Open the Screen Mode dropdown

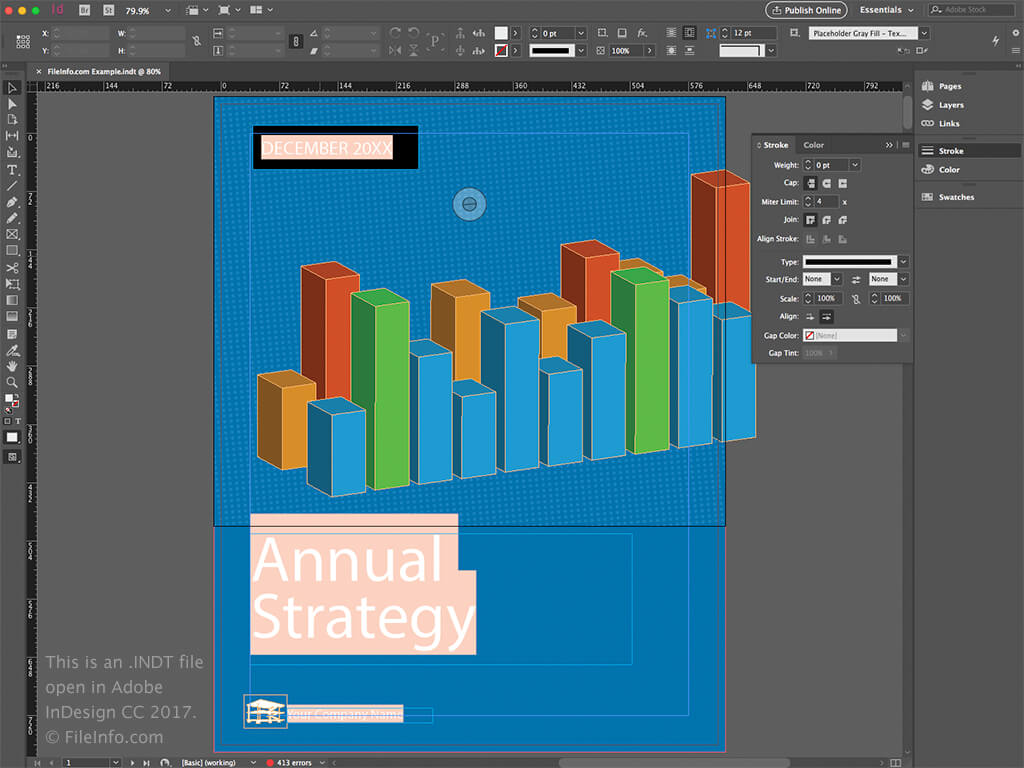tap(229, 10)
